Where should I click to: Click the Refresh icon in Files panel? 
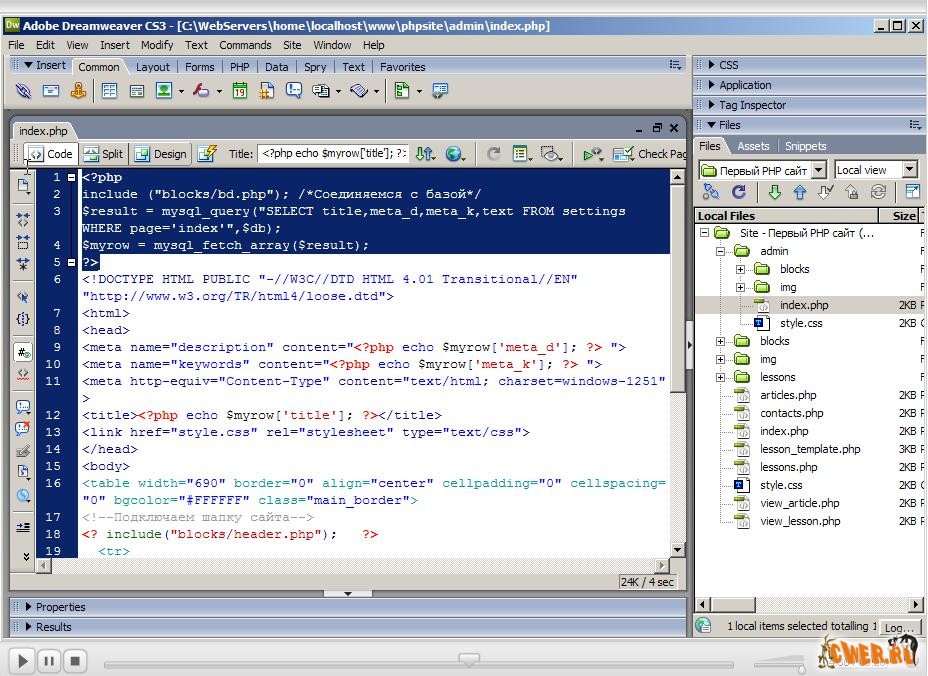739,192
